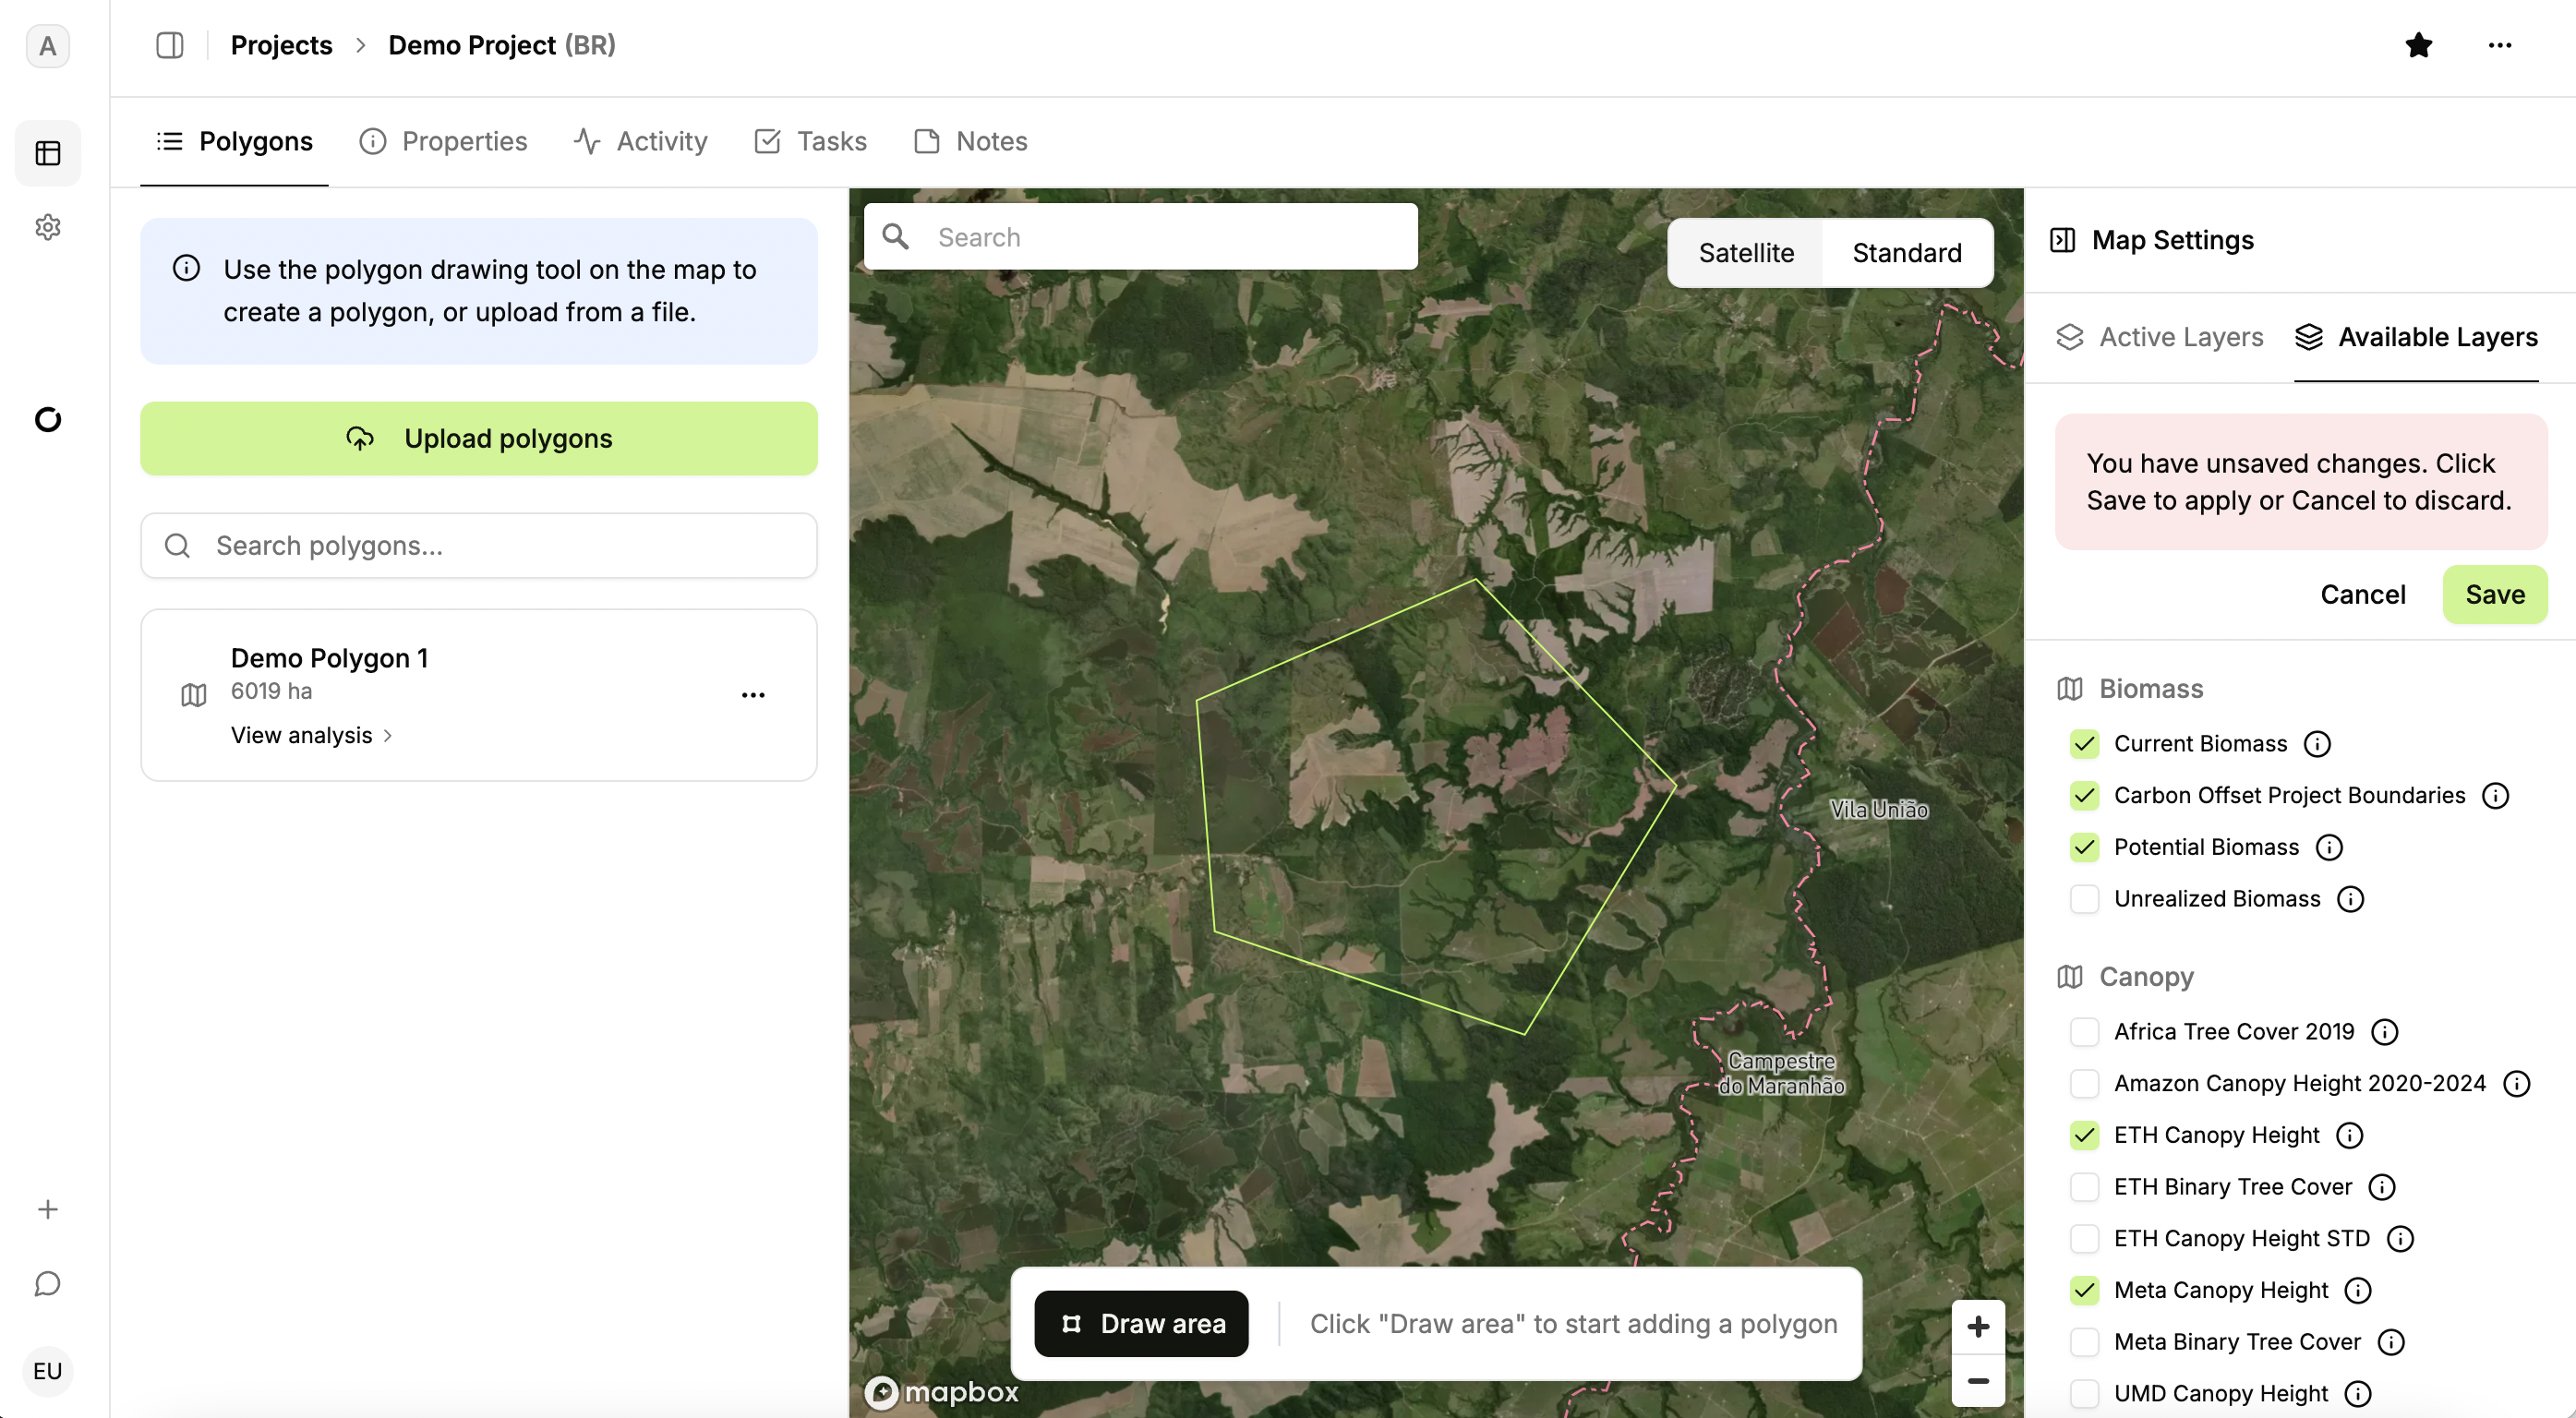
Task: Zoom in on the map
Action: click(1977, 1326)
